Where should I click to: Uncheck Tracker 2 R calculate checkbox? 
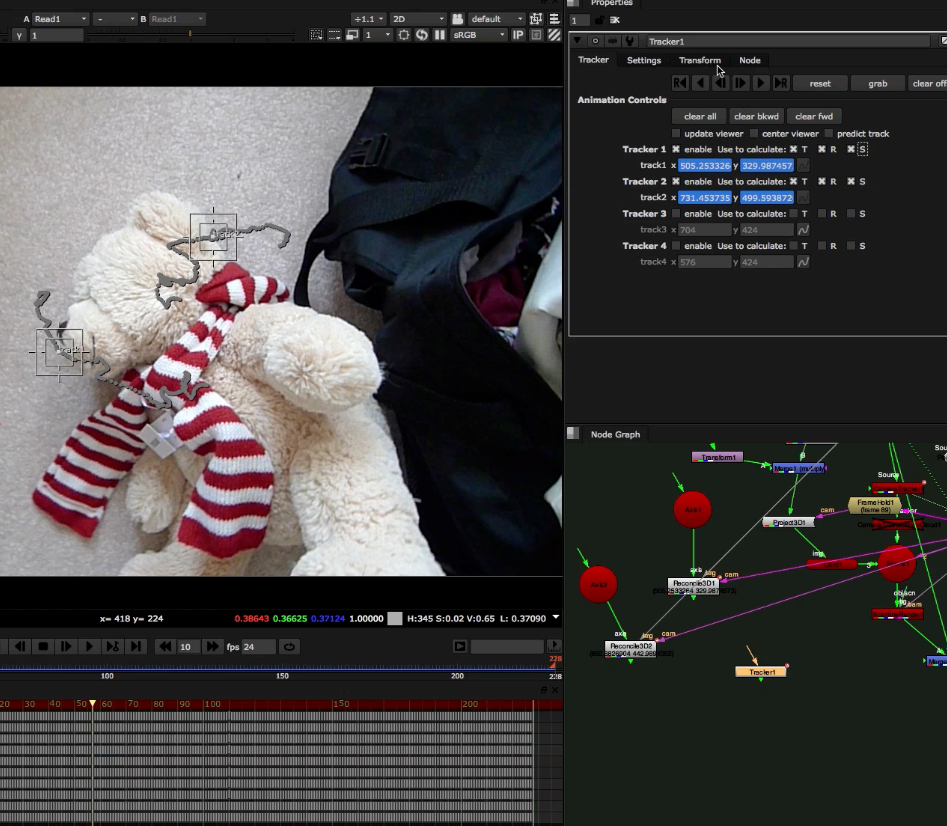(x=821, y=181)
